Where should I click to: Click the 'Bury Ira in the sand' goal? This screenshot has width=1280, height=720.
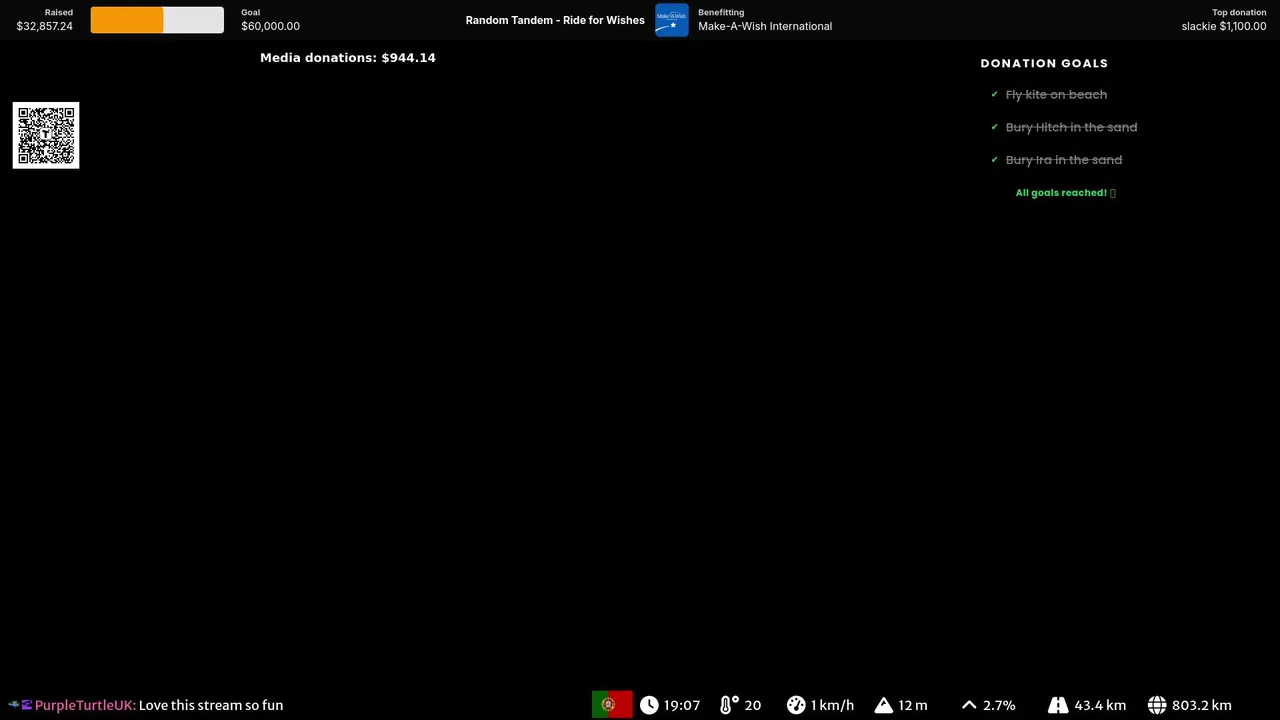coord(1063,160)
